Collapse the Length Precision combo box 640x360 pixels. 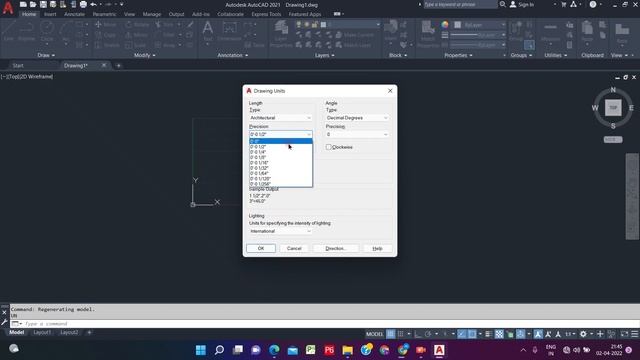pyautogui.click(x=281, y=134)
